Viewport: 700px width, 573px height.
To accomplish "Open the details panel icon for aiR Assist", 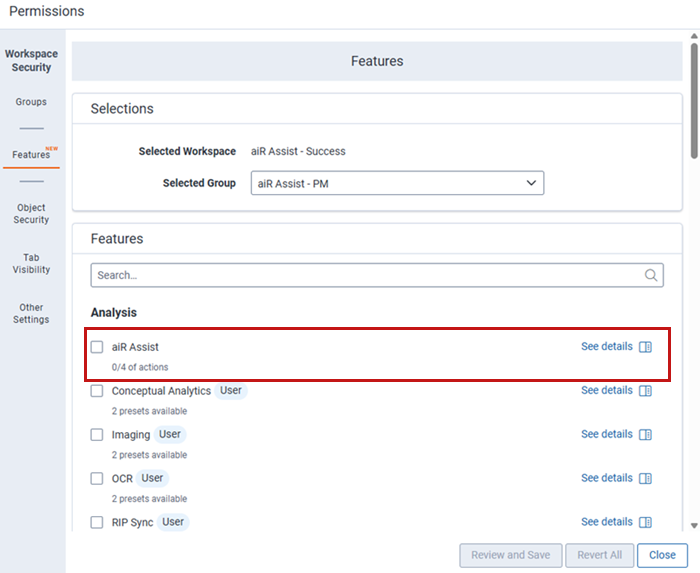I will 645,347.
